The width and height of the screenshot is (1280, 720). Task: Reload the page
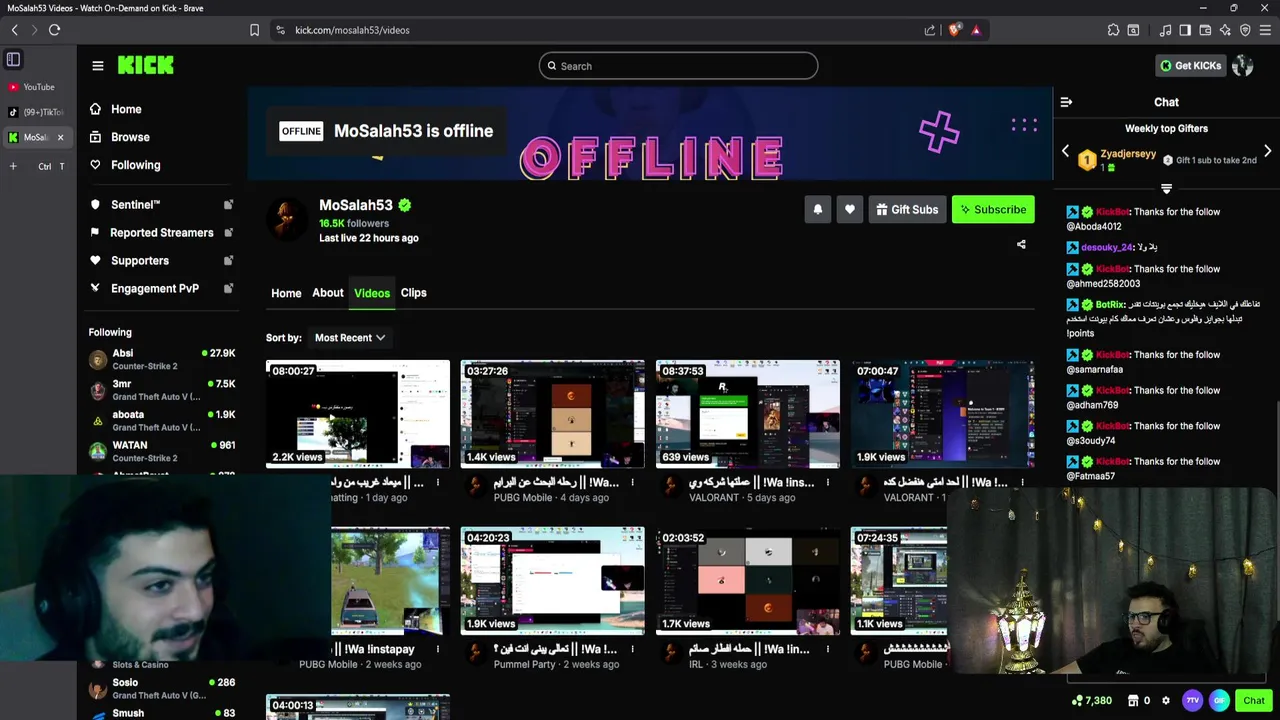[x=54, y=30]
